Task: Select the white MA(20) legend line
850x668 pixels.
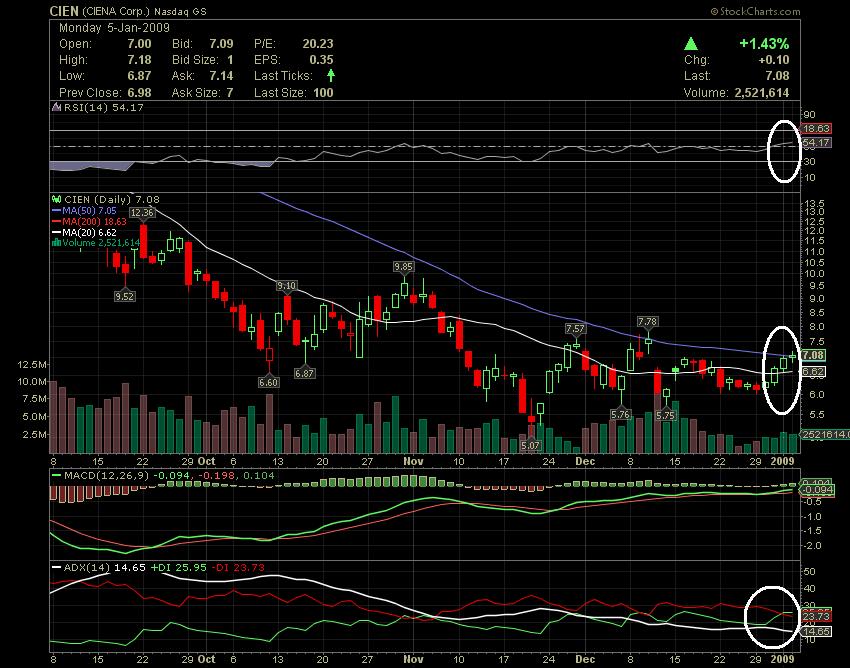Action: 56,233
